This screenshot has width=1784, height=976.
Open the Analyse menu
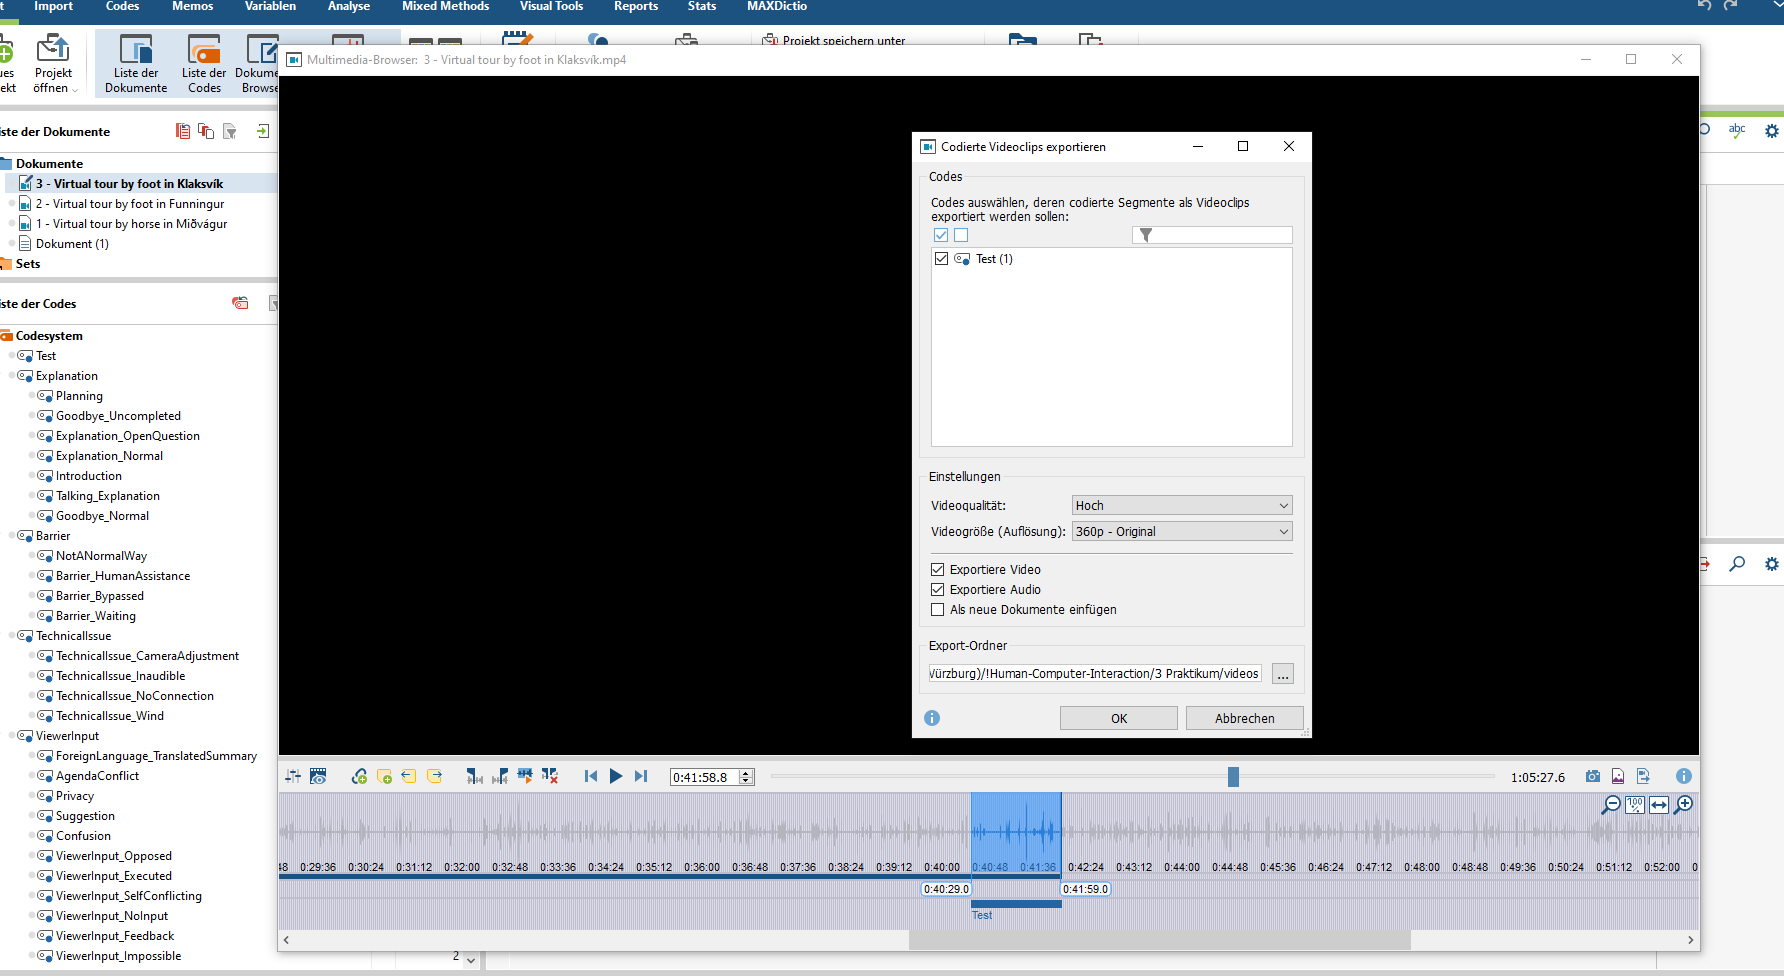coord(349,6)
